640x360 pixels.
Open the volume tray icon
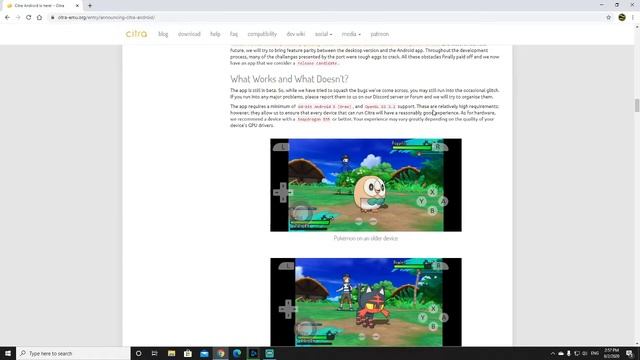pyautogui.click(x=584, y=353)
